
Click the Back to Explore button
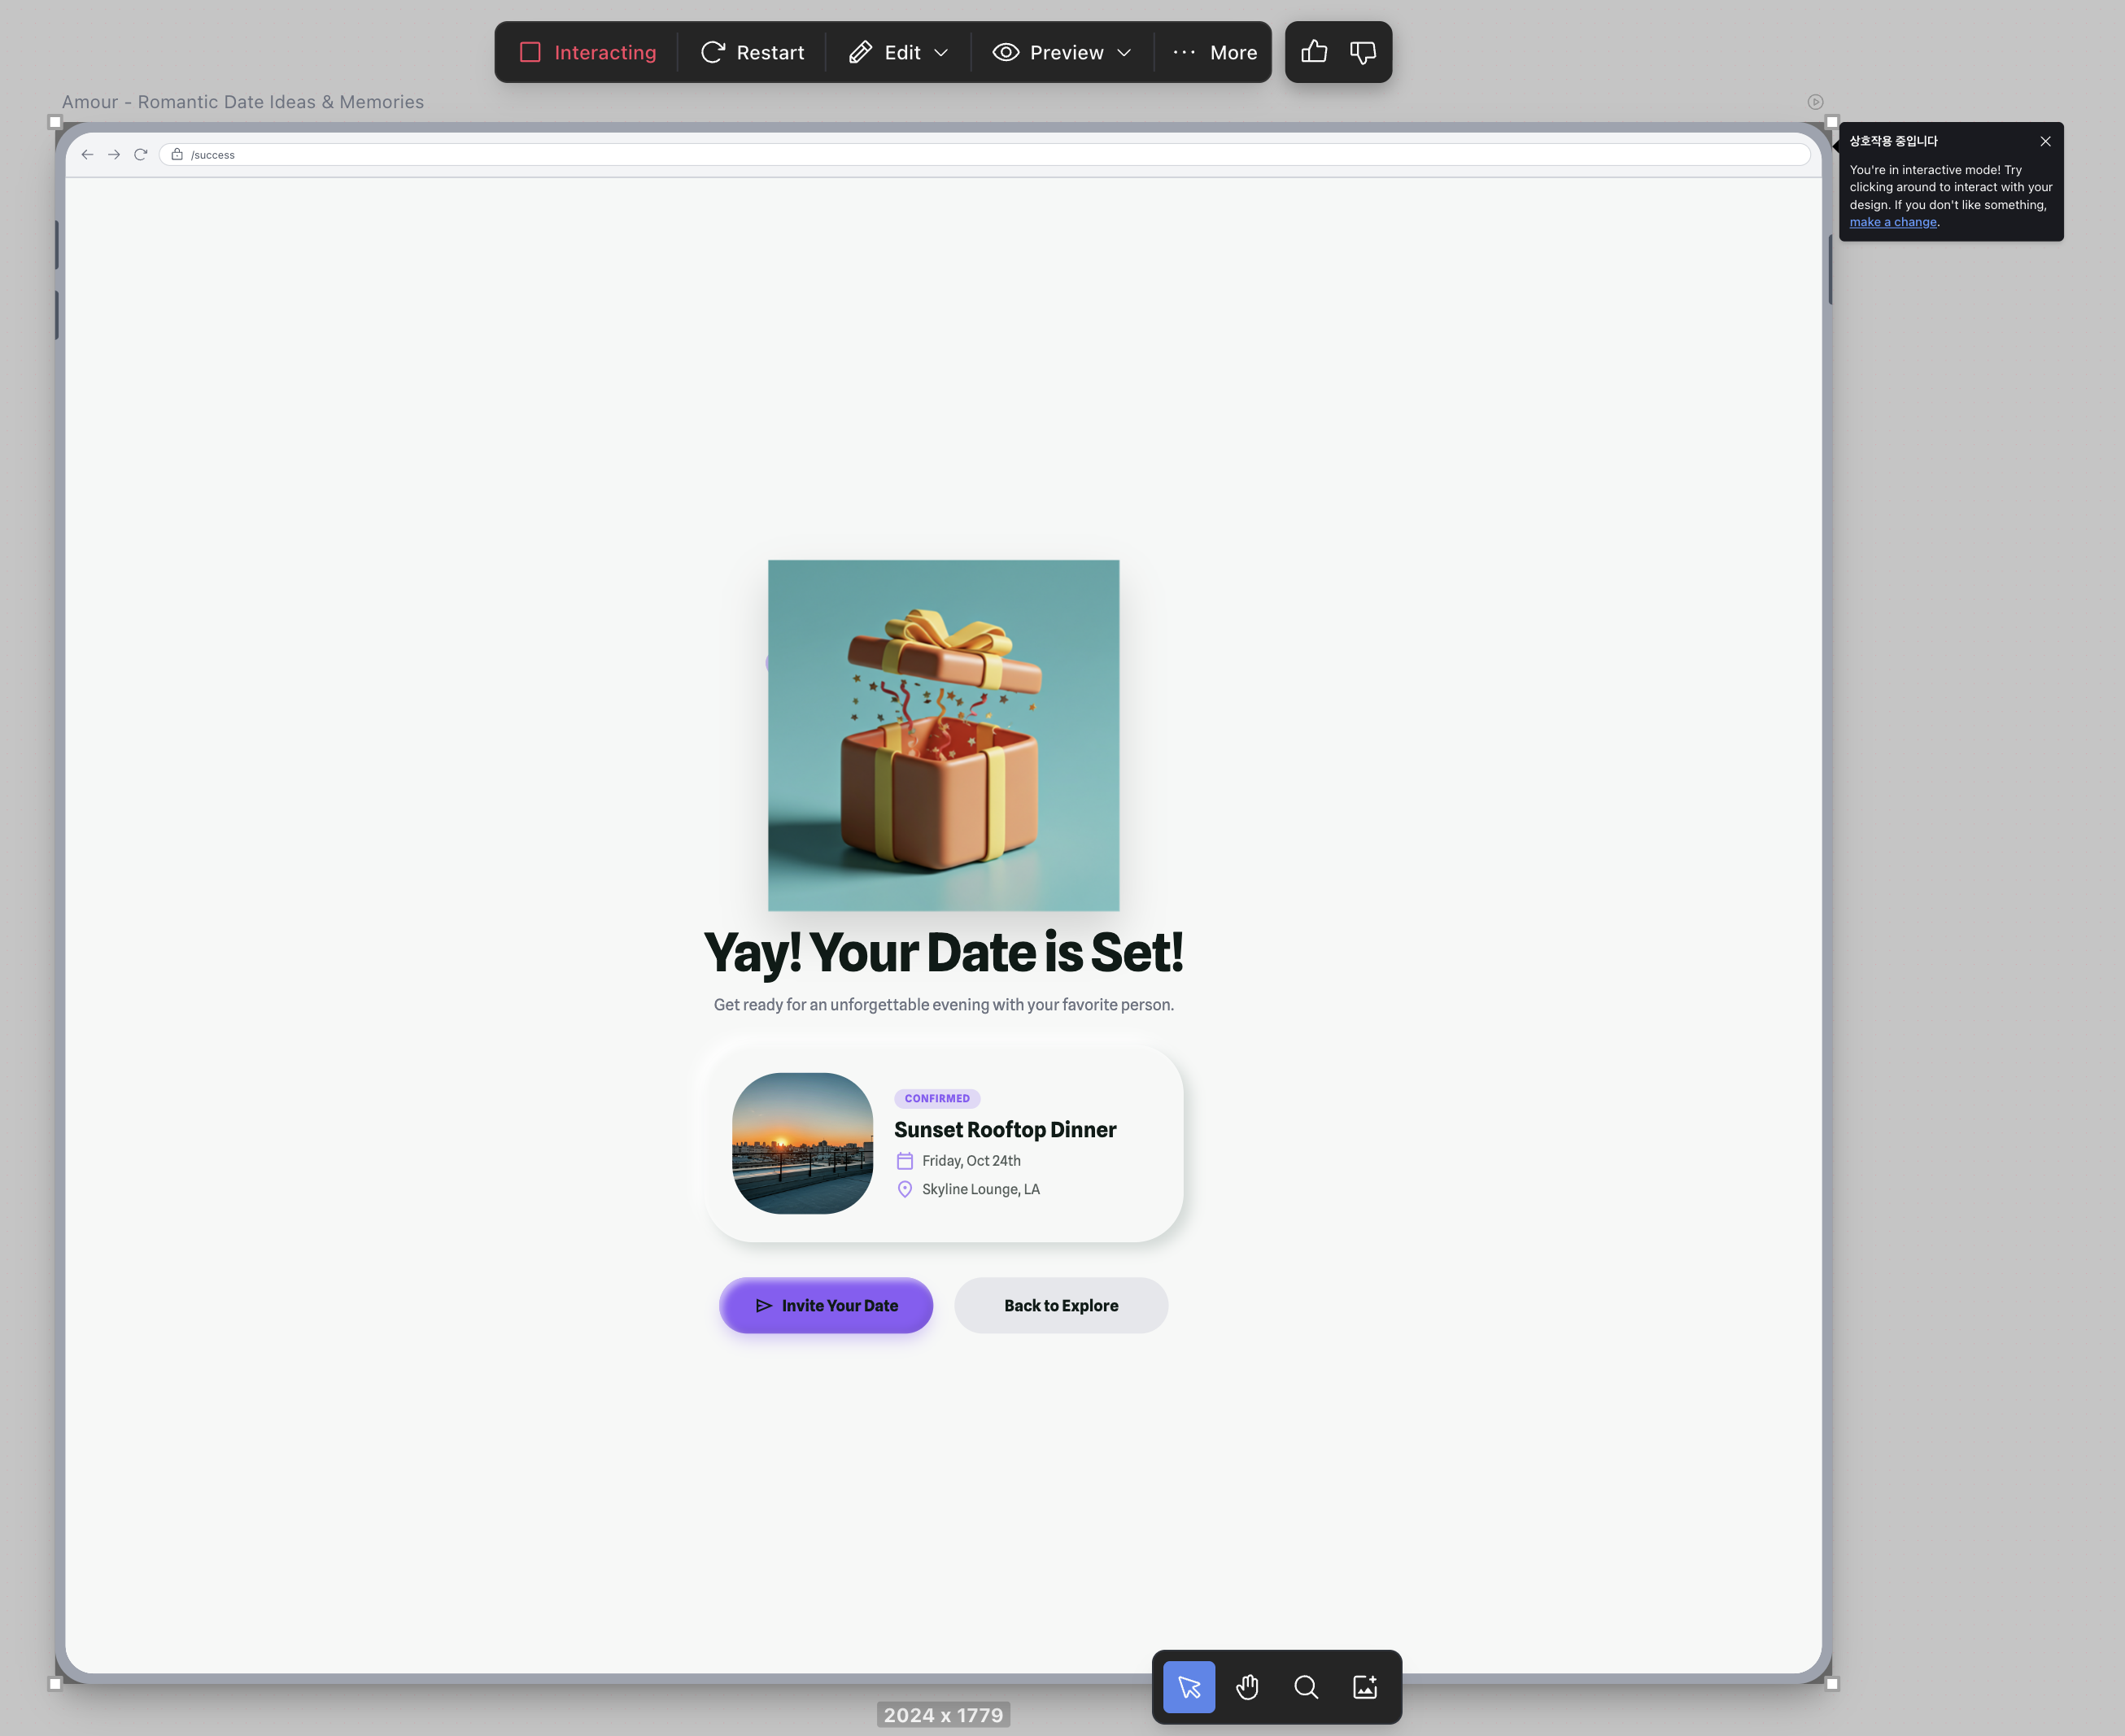[x=1061, y=1305]
